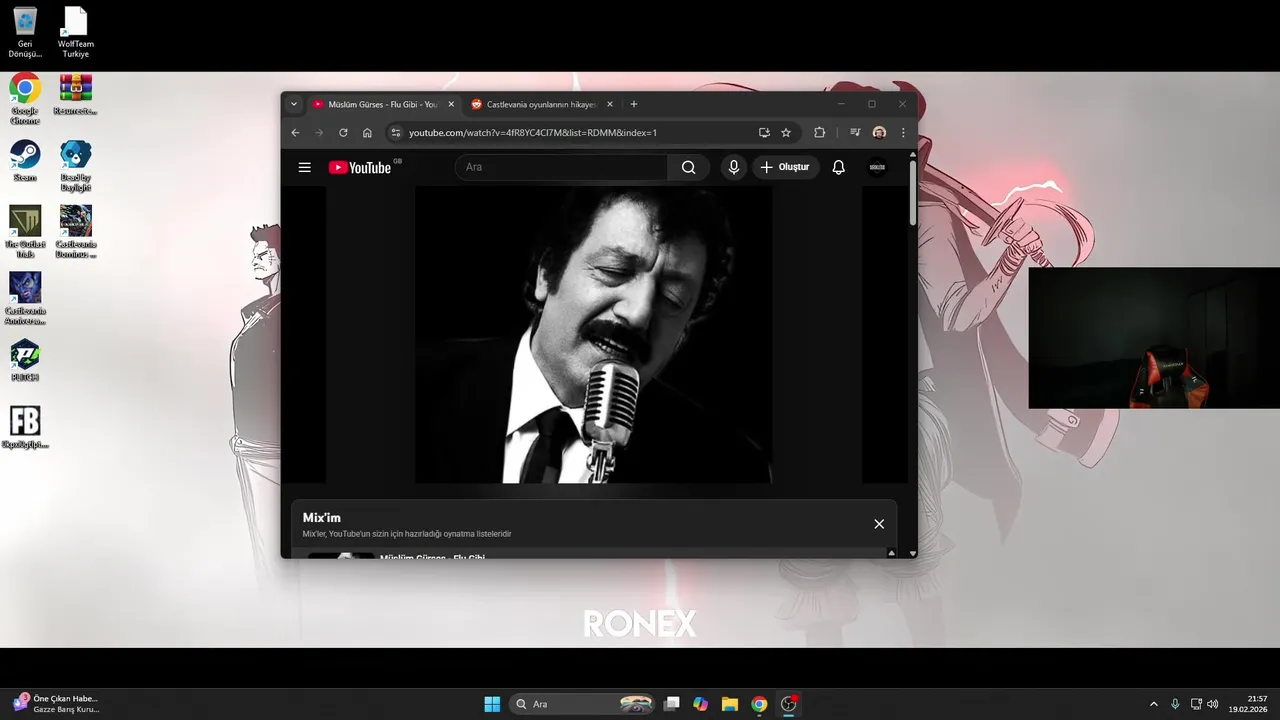Select the WolfTeam Turkiye desktop shortcut
This screenshot has height=720, width=1280.
click(75, 32)
